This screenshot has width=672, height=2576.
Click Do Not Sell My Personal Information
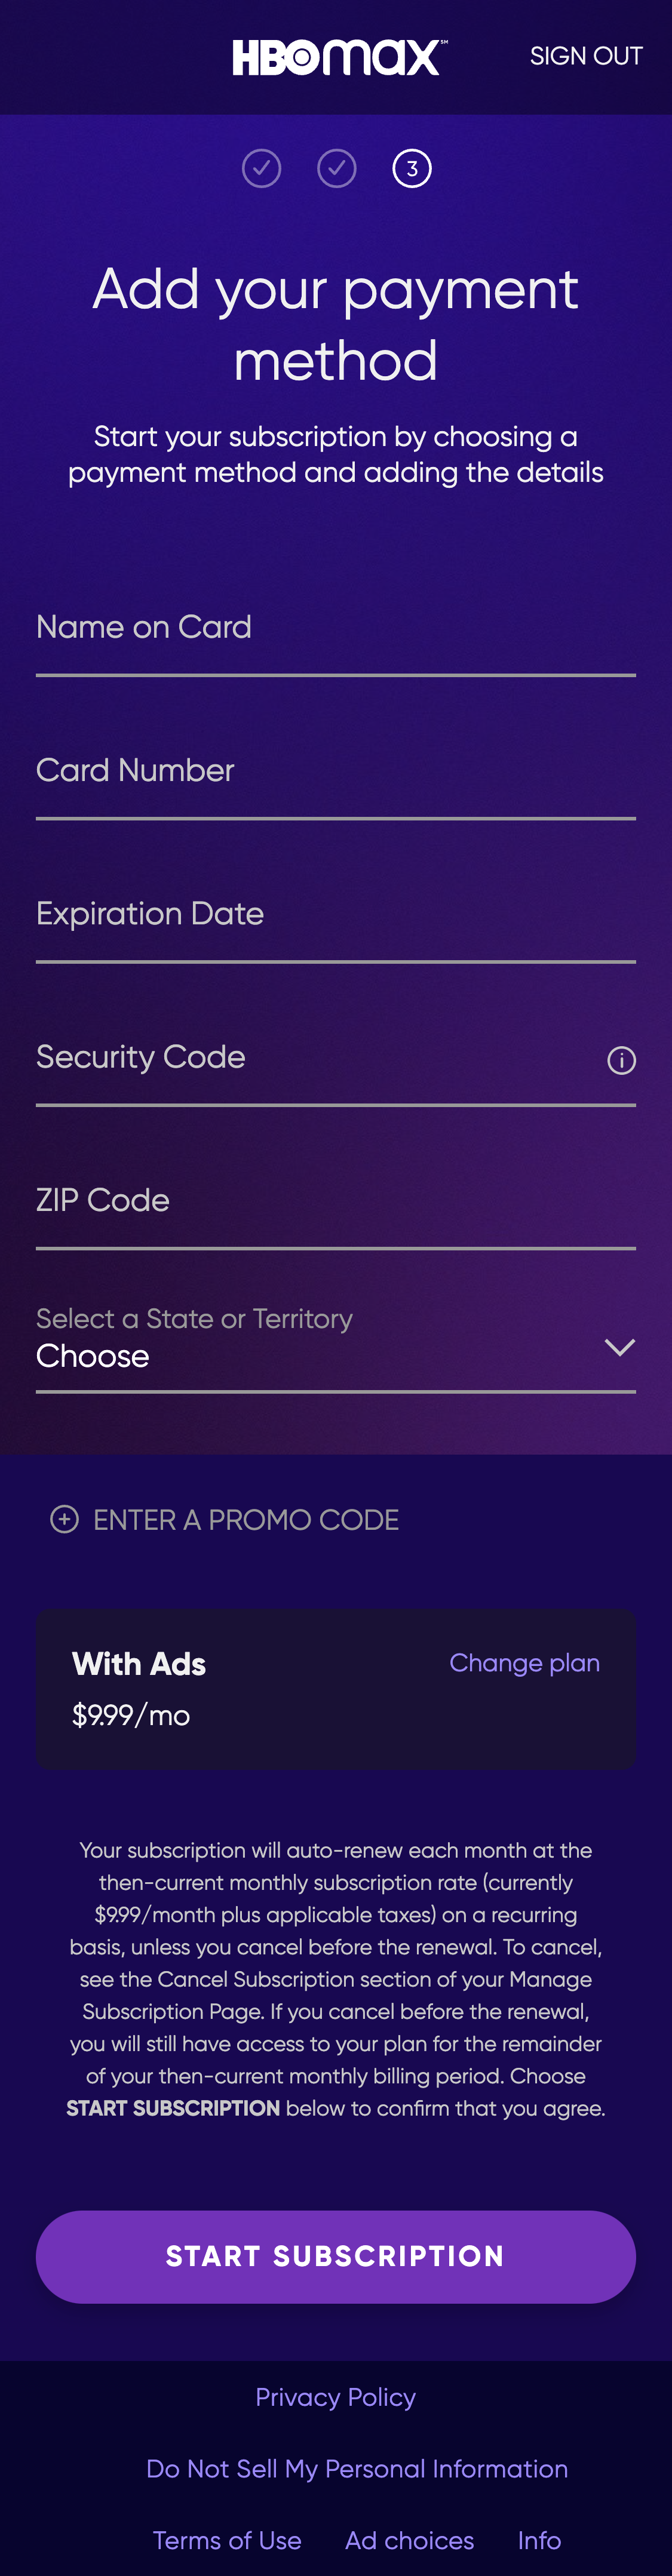357,2469
